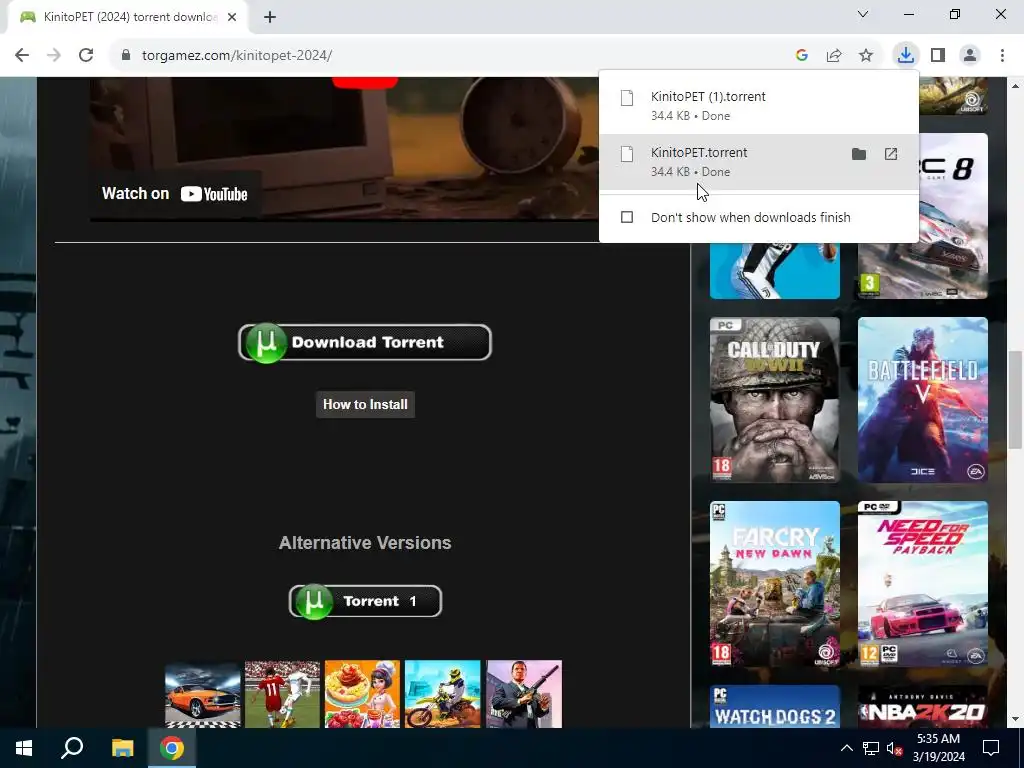The height and width of the screenshot is (768, 1024).
Task: Click the Download Torrent button
Action: pyautogui.click(x=365, y=342)
